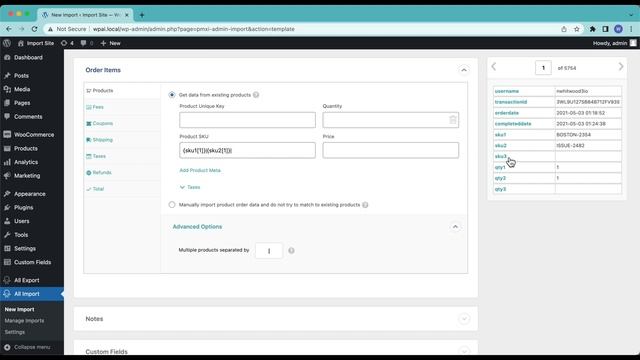Click the record number field

click(543, 68)
